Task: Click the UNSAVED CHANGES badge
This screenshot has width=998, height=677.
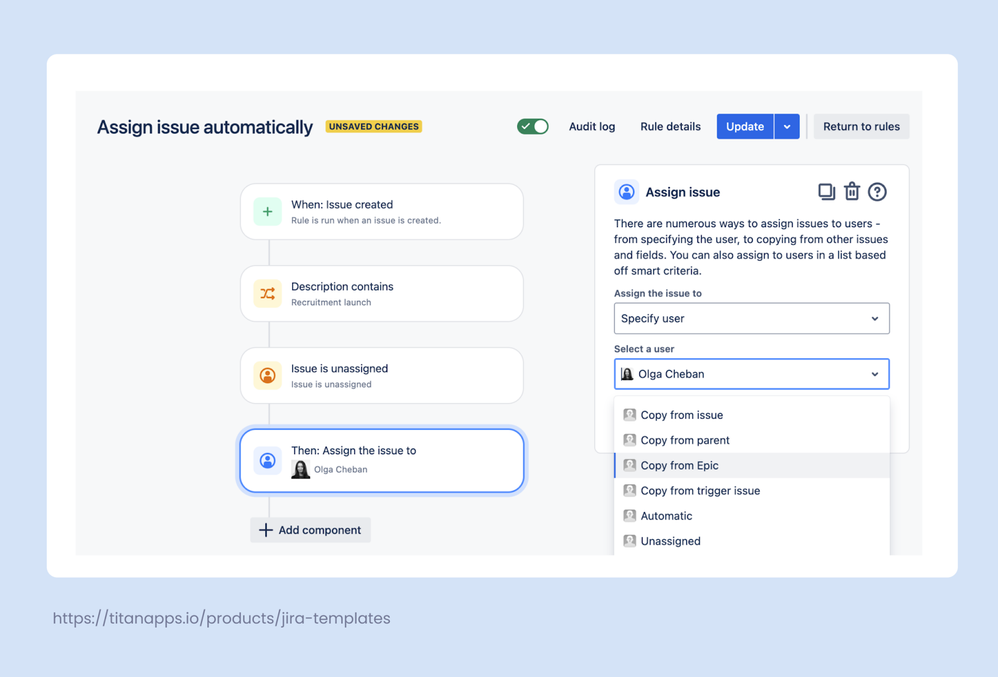Action: tap(374, 127)
